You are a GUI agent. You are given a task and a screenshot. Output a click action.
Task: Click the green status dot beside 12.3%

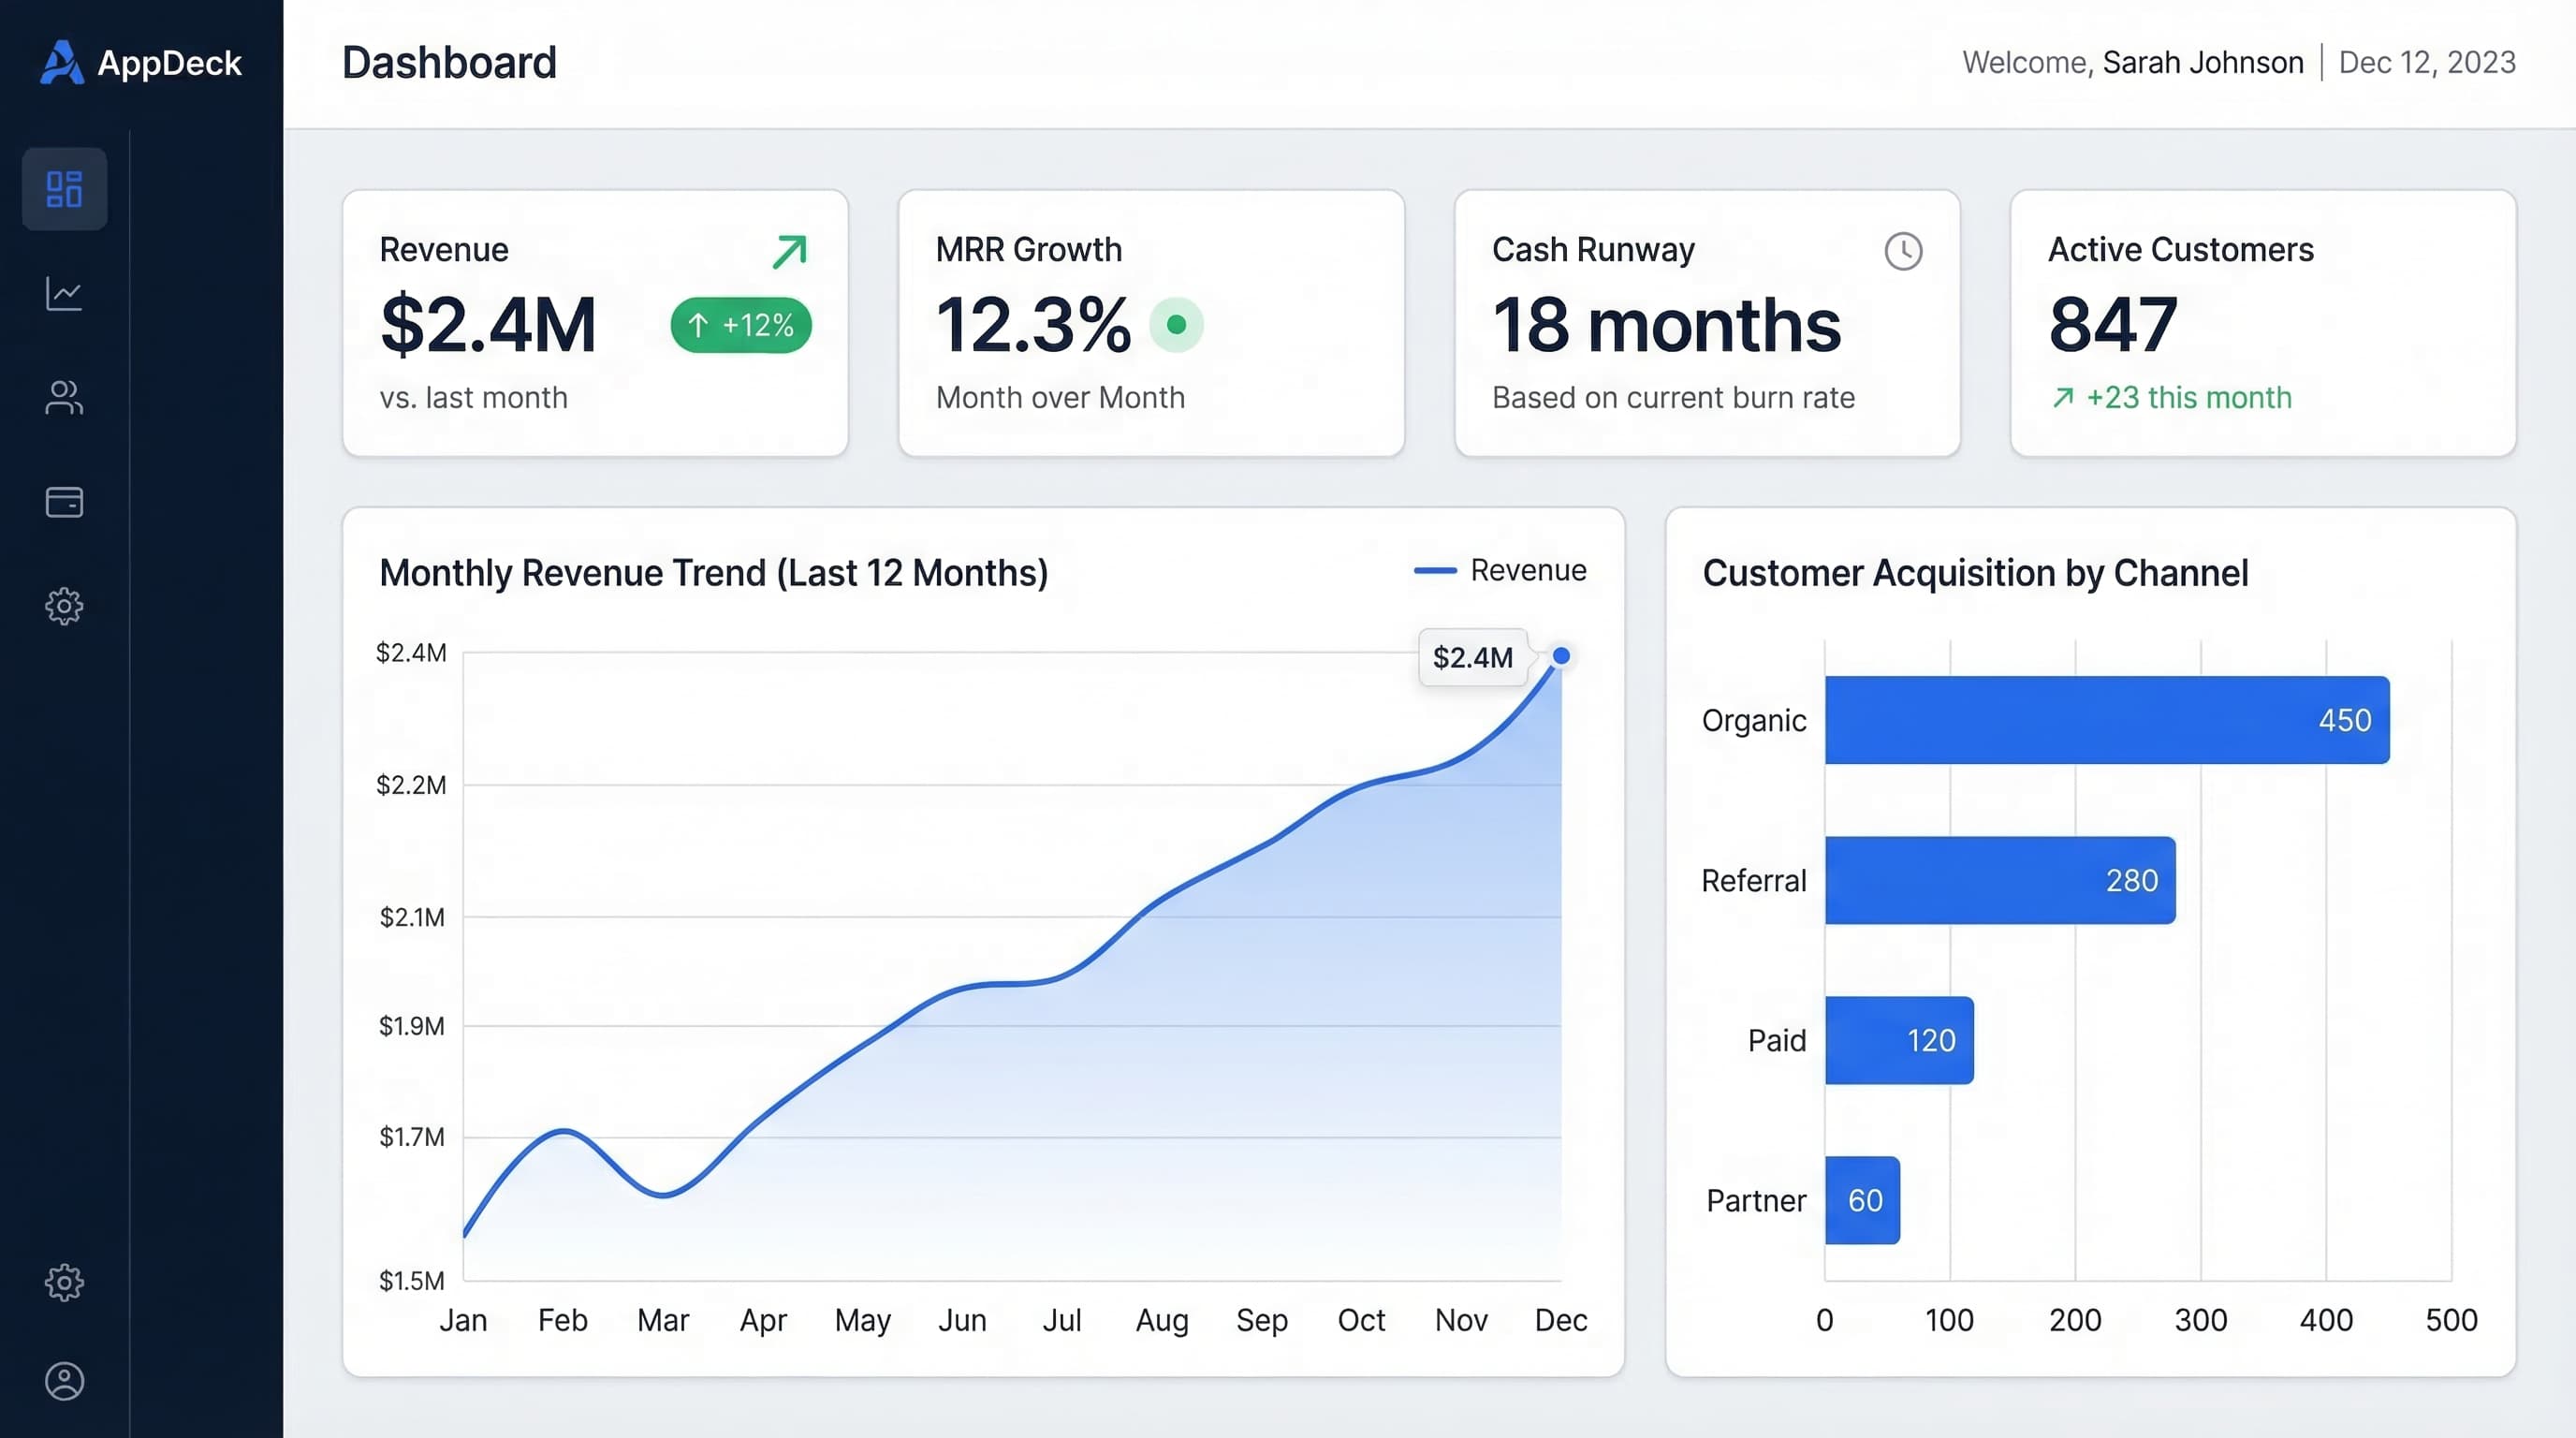[1176, 324]
